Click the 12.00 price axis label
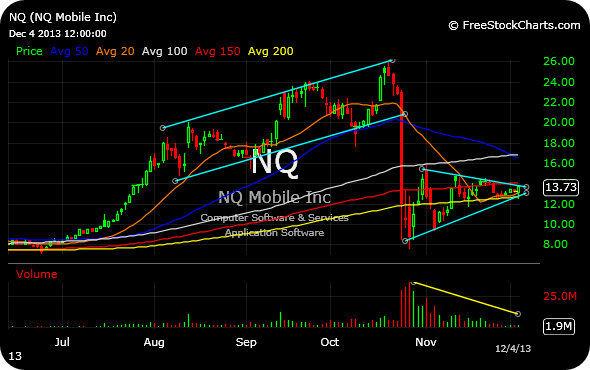The height and width of the screenshot is (370, 590). coord(559,204)
